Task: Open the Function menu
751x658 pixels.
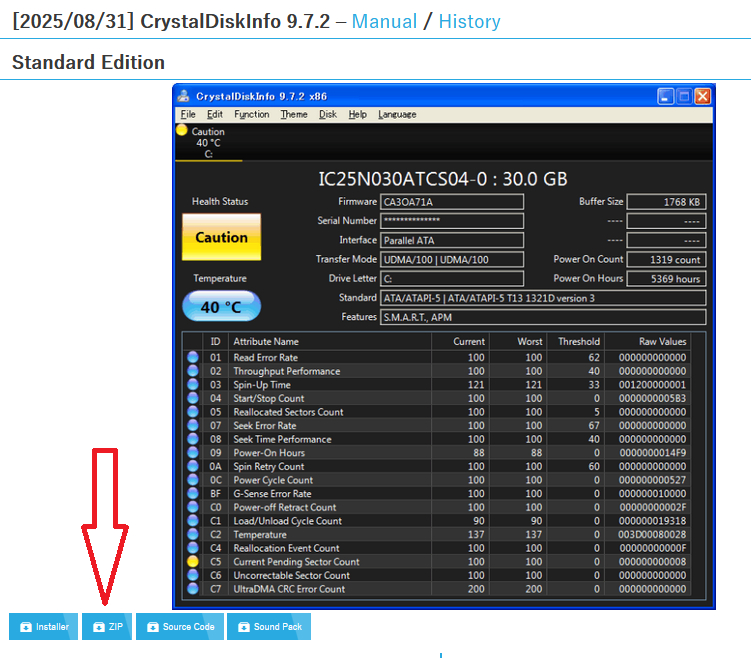Action: tap(251, 114)
